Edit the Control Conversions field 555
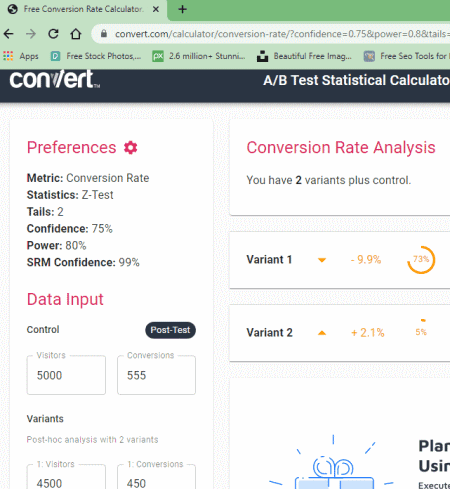 (156, 375)
